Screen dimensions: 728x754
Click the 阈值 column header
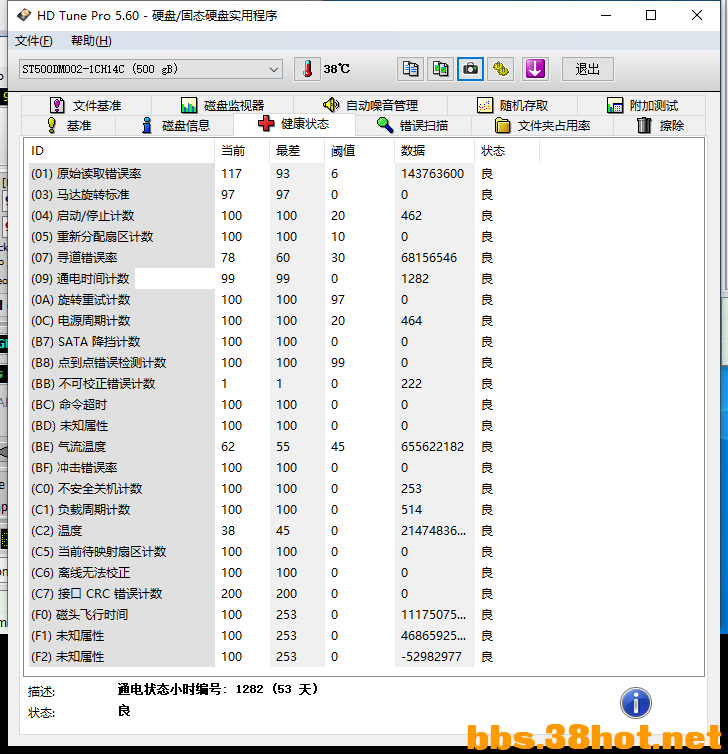[360, 151]
